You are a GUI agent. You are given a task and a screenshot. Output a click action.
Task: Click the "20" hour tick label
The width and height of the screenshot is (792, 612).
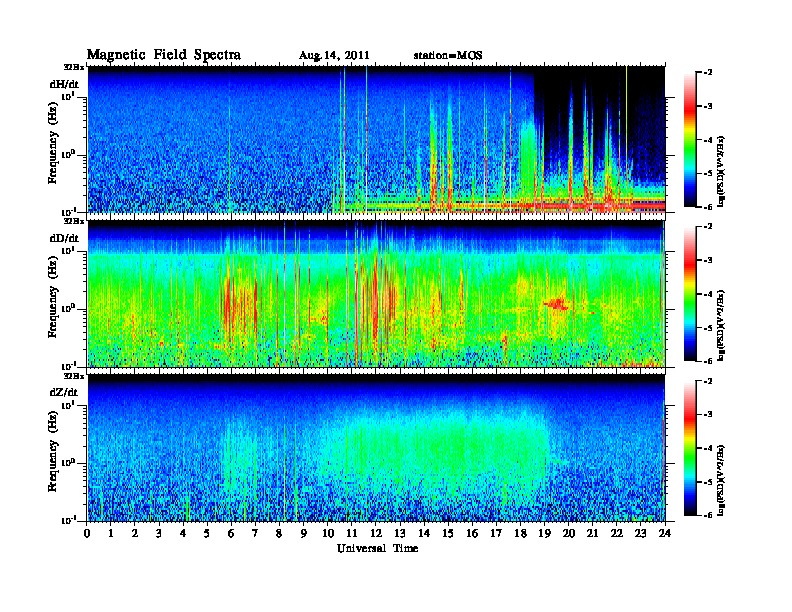tap(569, 534)
